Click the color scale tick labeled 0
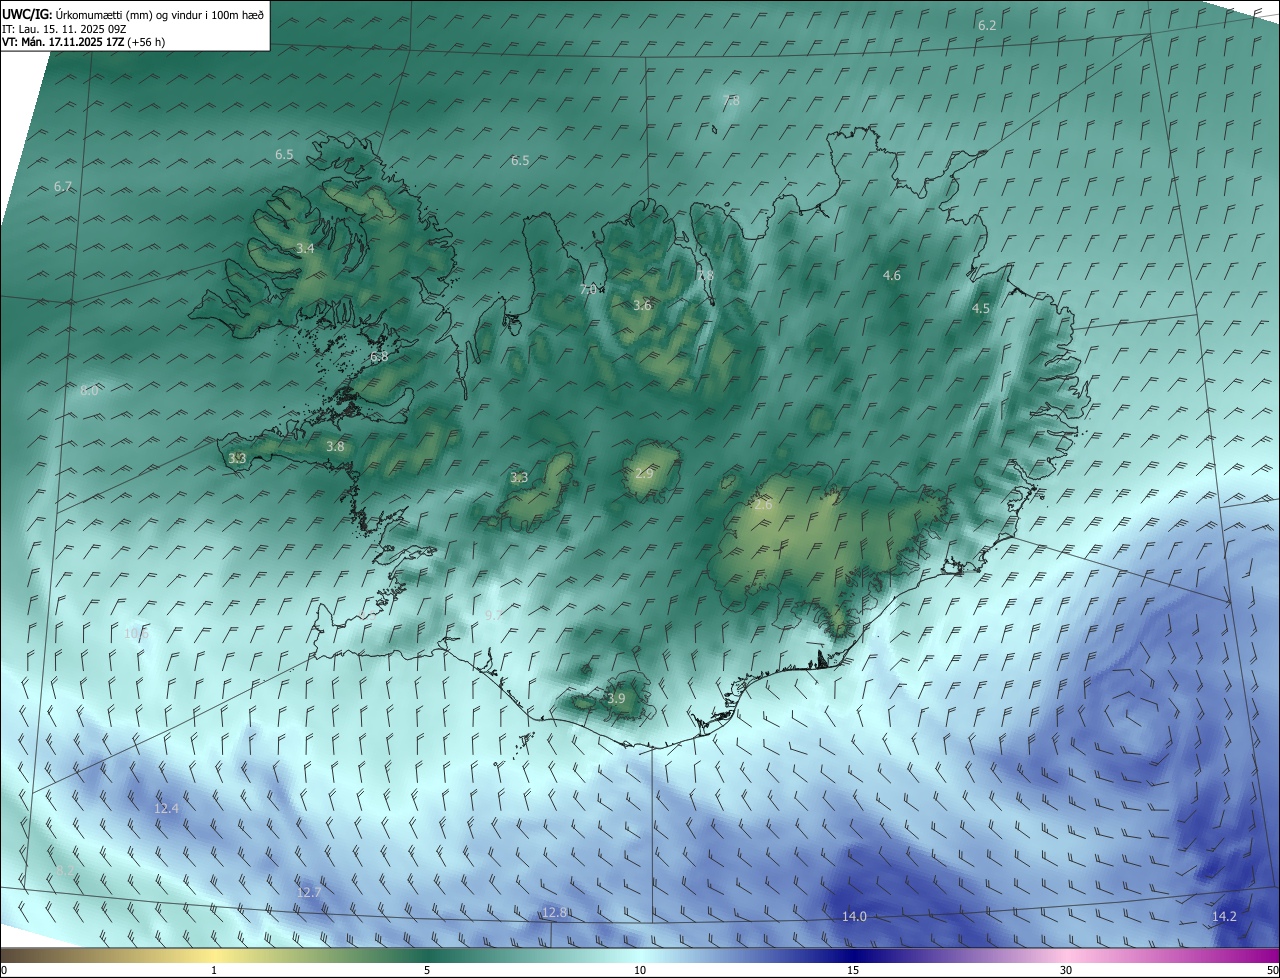The width and height of the screenshot is (1280, 978). pyautogui.click(x=4, y=970)
